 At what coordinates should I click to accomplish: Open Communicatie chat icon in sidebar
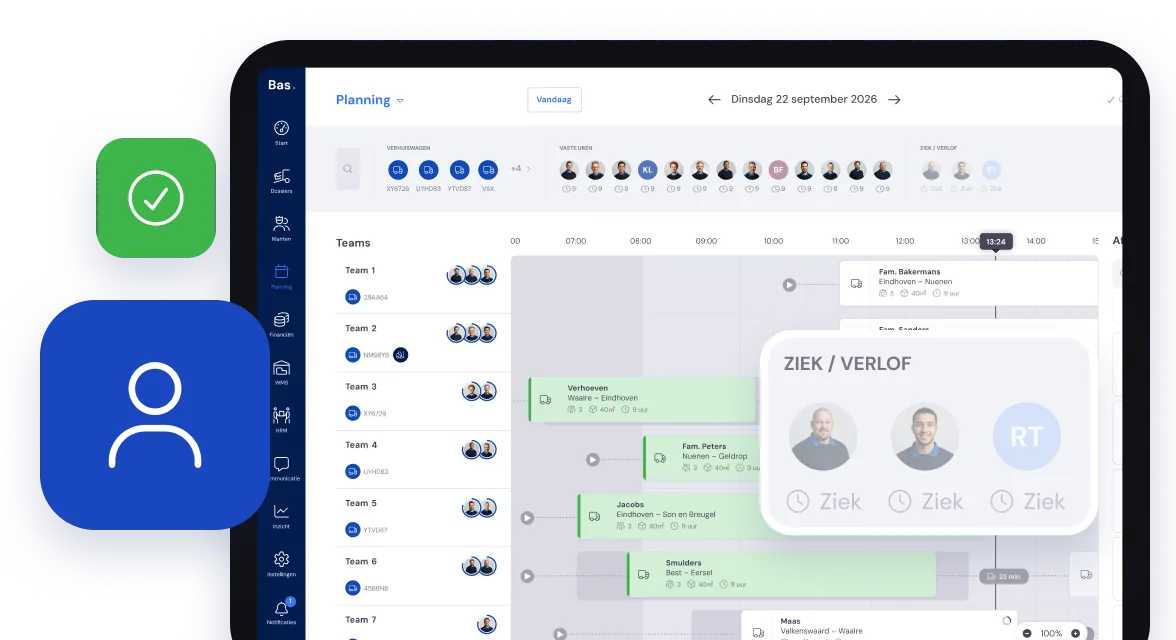click(x=281, y=464)
